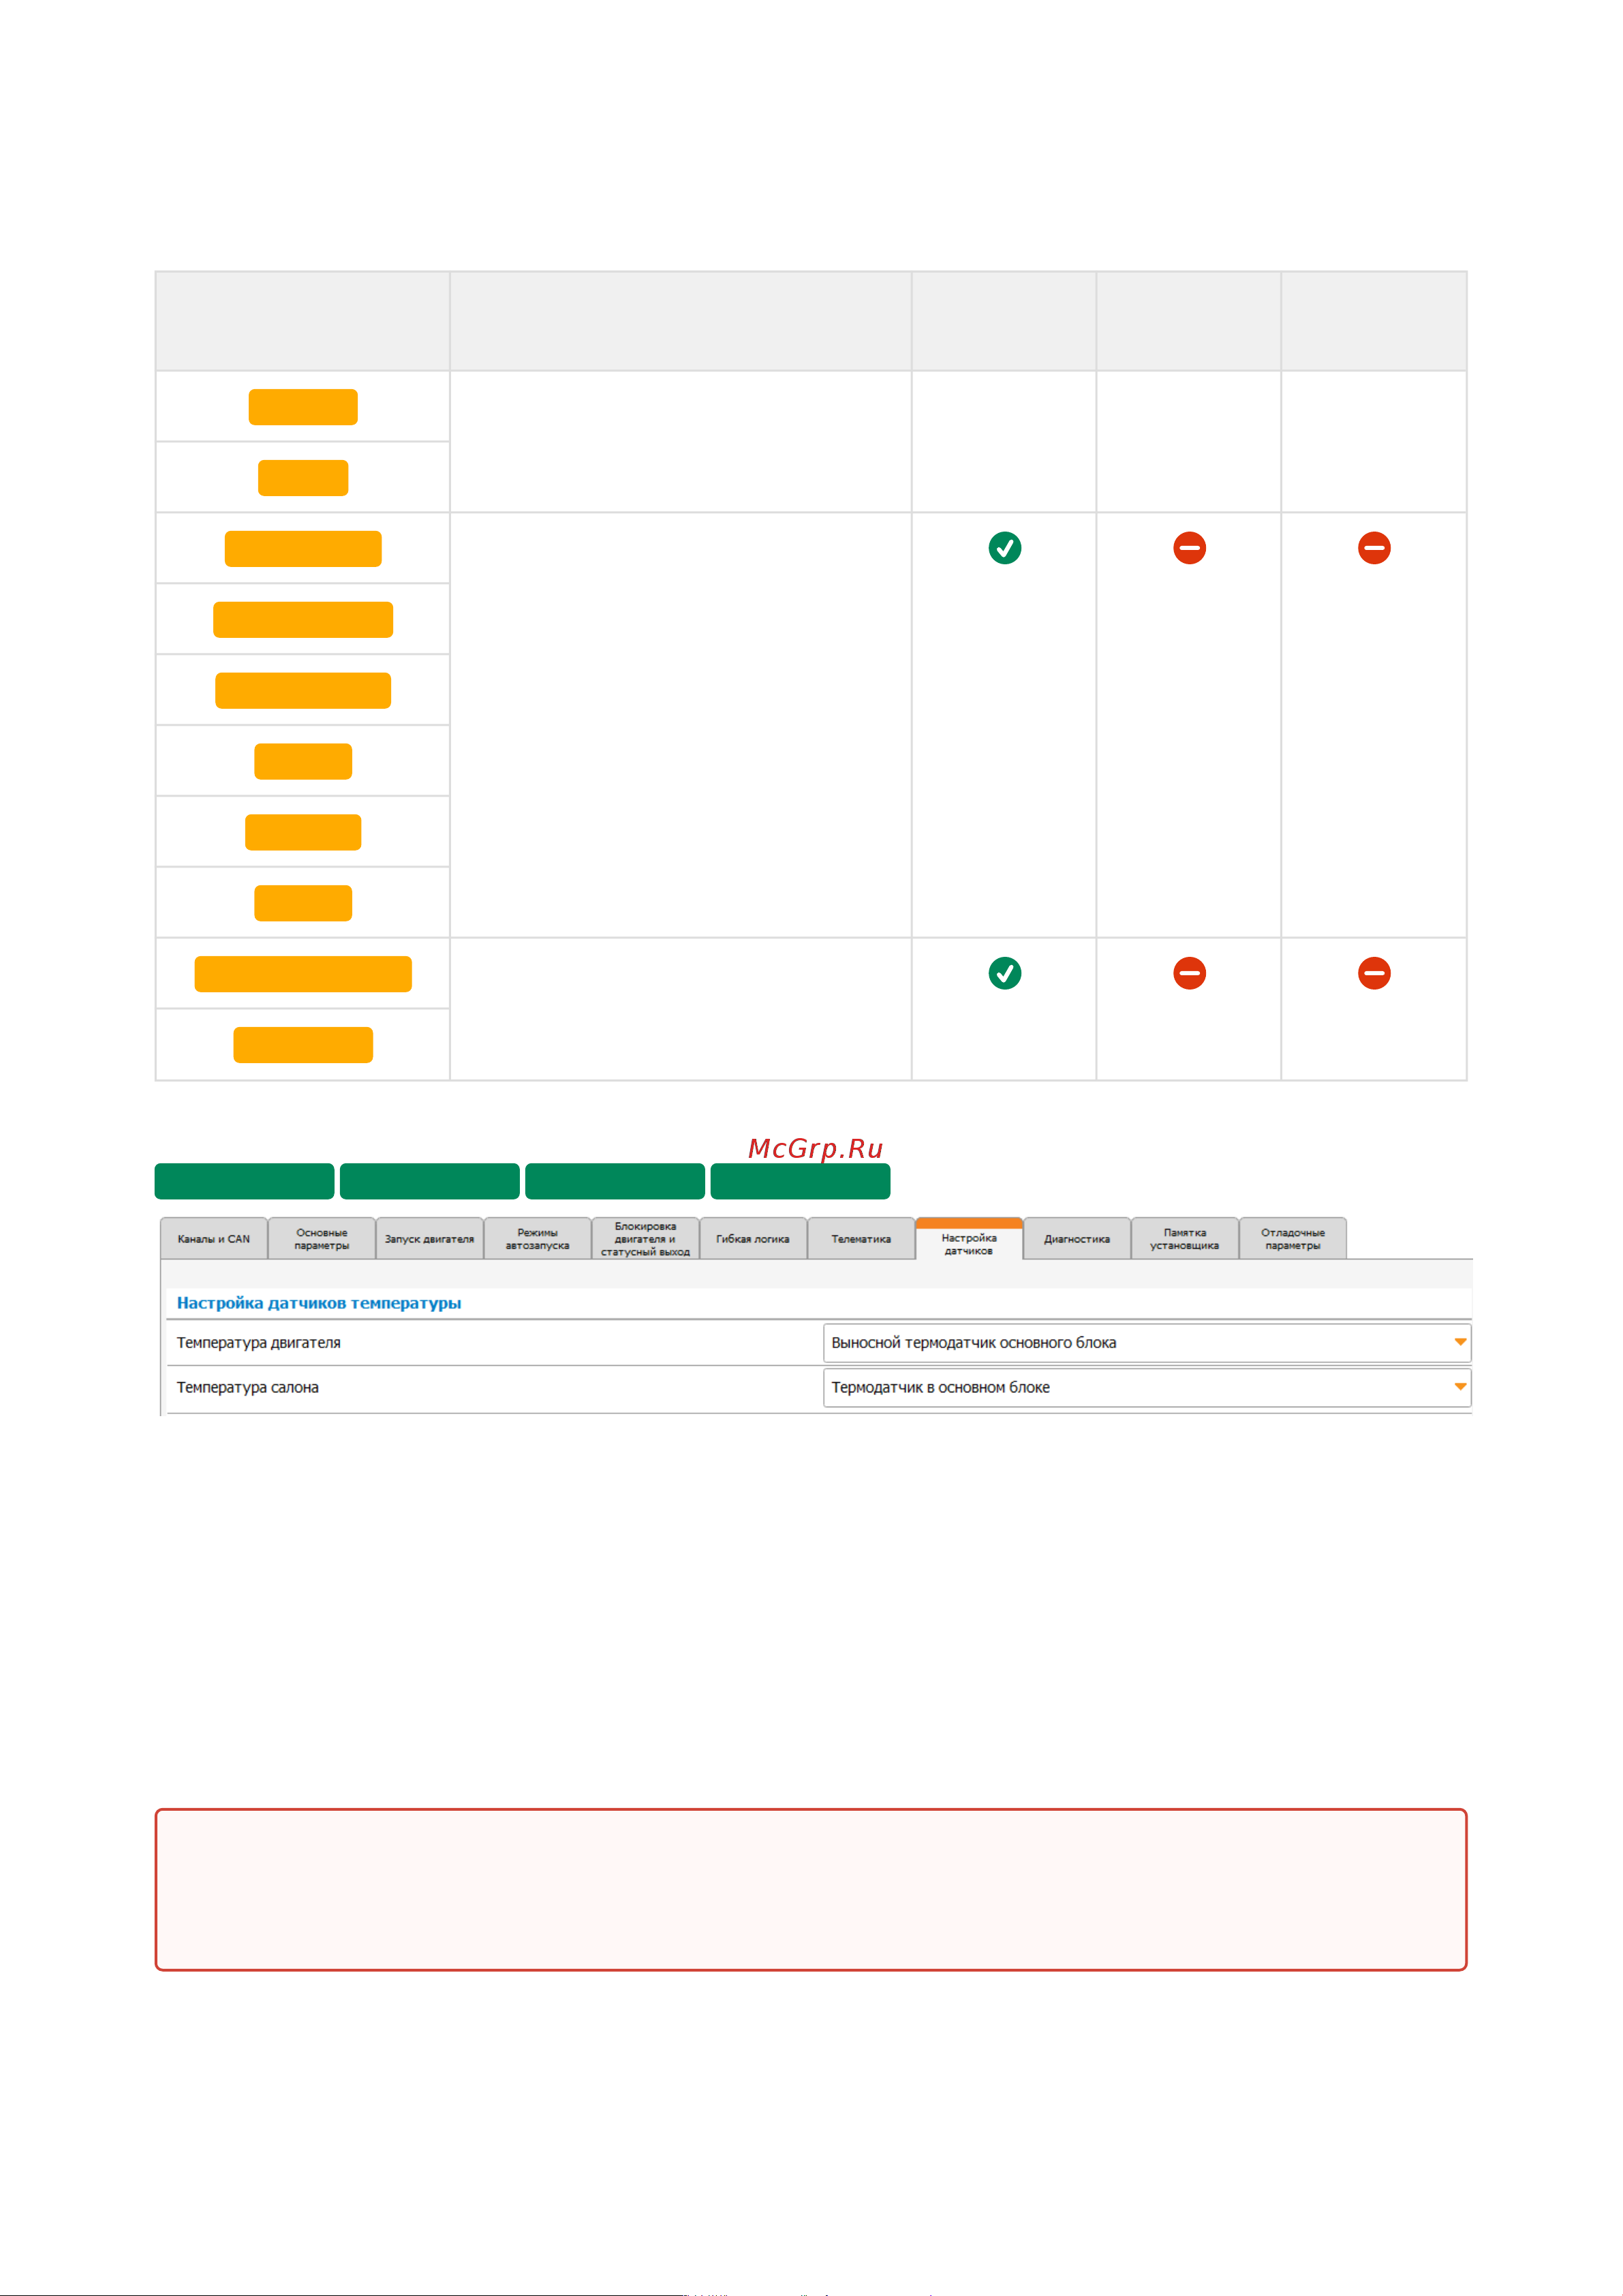Open the Температура двигателя sensor dropdown
Screen dimensions: 1623x2296
tap(1147, 1343)
